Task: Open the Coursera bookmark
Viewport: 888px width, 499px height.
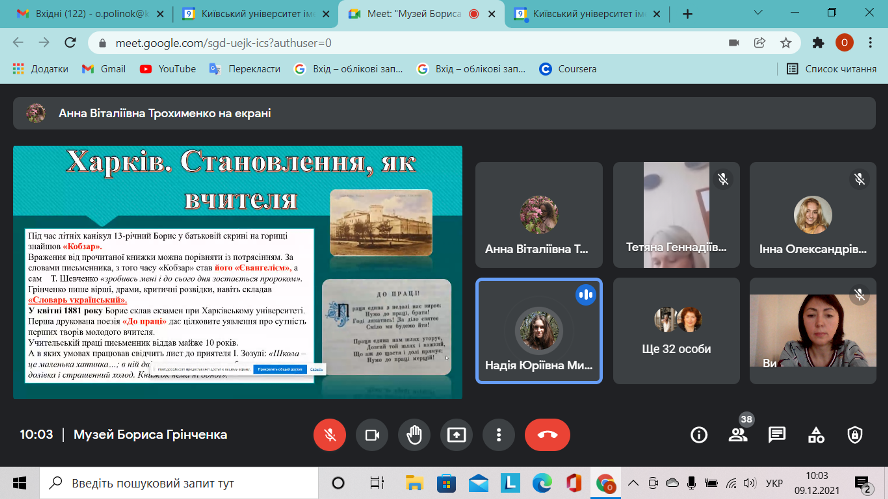Action: coord(568,69)
